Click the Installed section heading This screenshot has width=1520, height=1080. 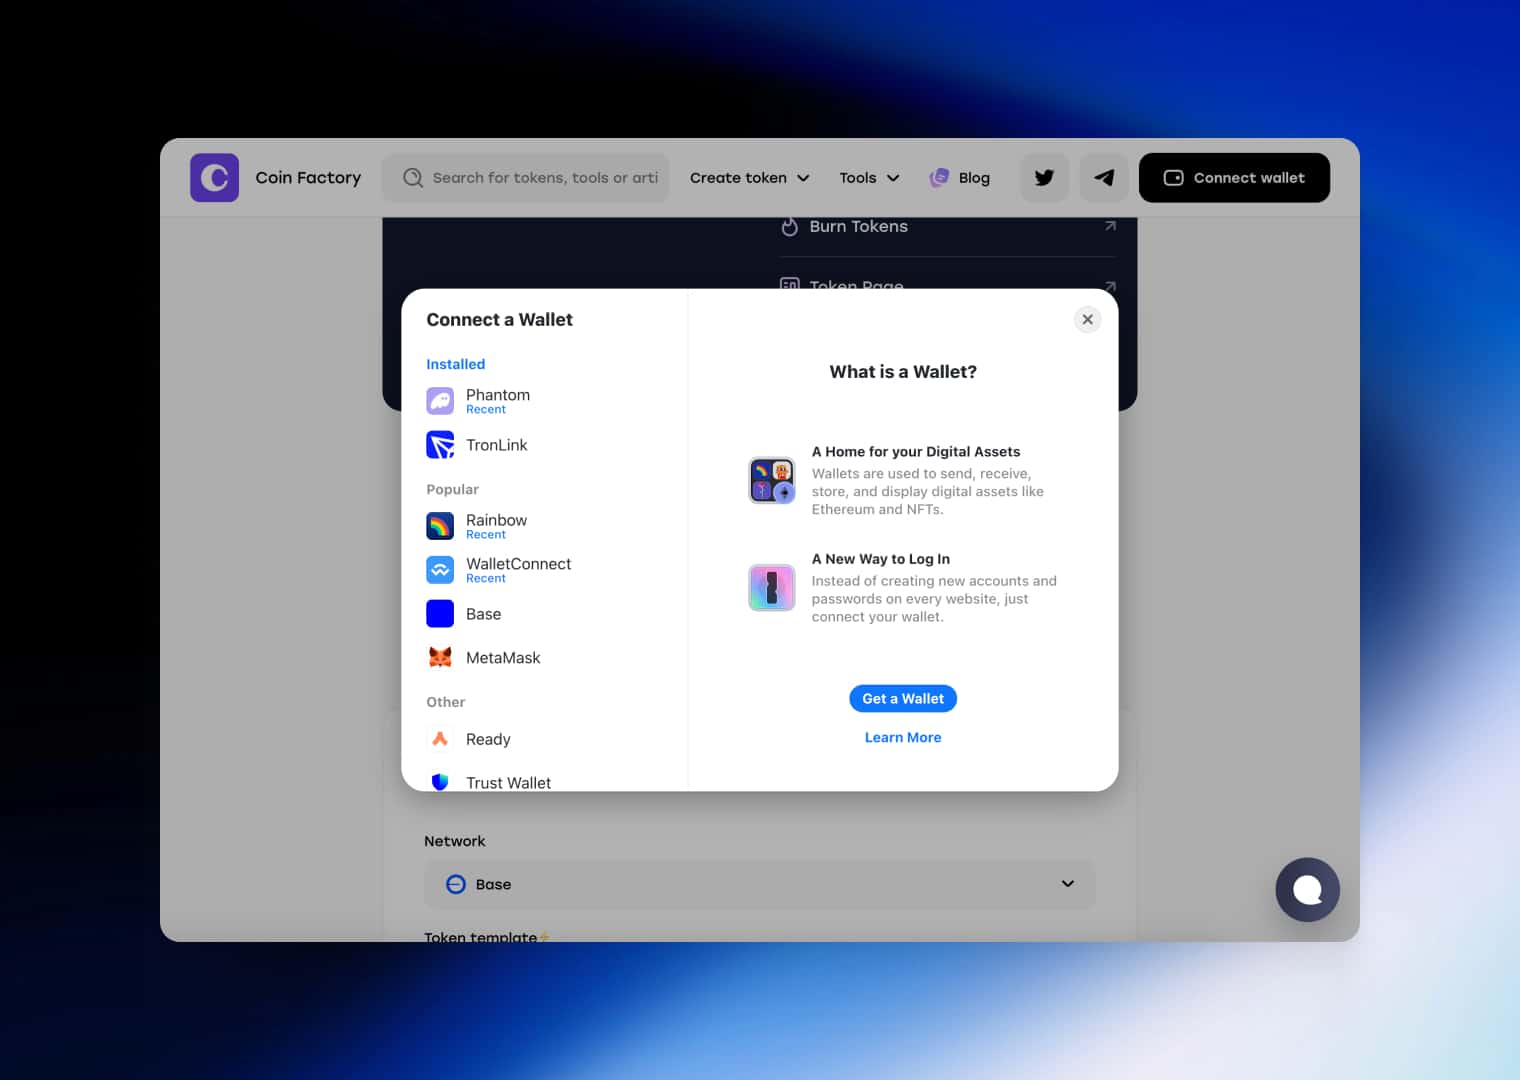tap(455, 364)
